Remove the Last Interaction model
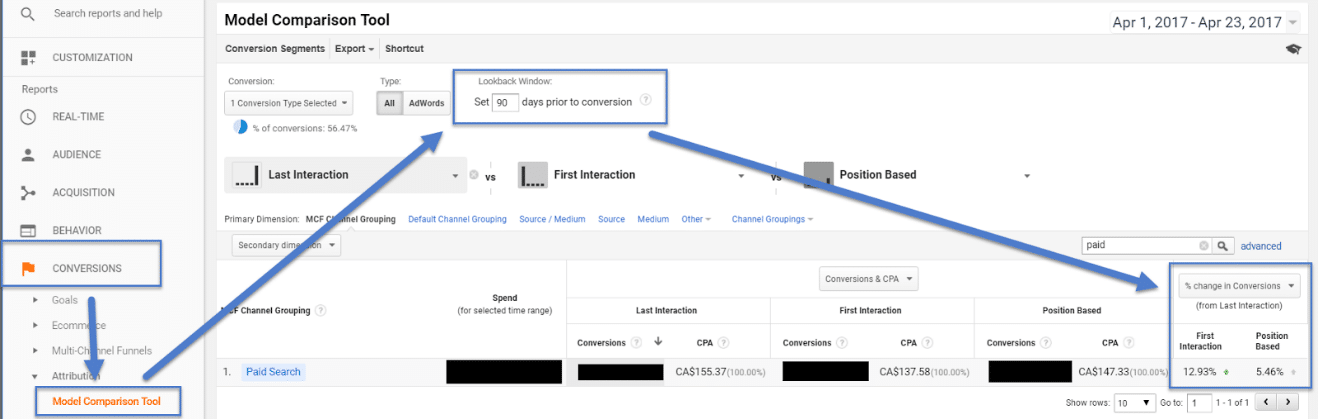The image size is (1318, 419). [x=473, y=176]
